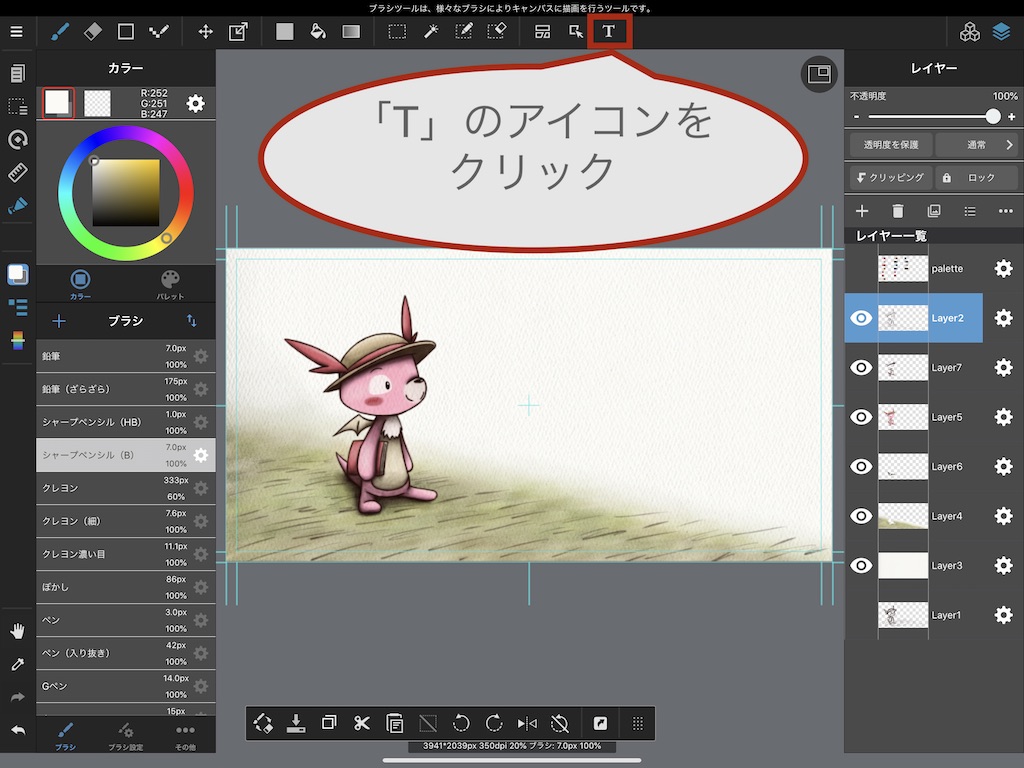
Task: Toggle visibility of Layer3
Action: coord(861,566)
